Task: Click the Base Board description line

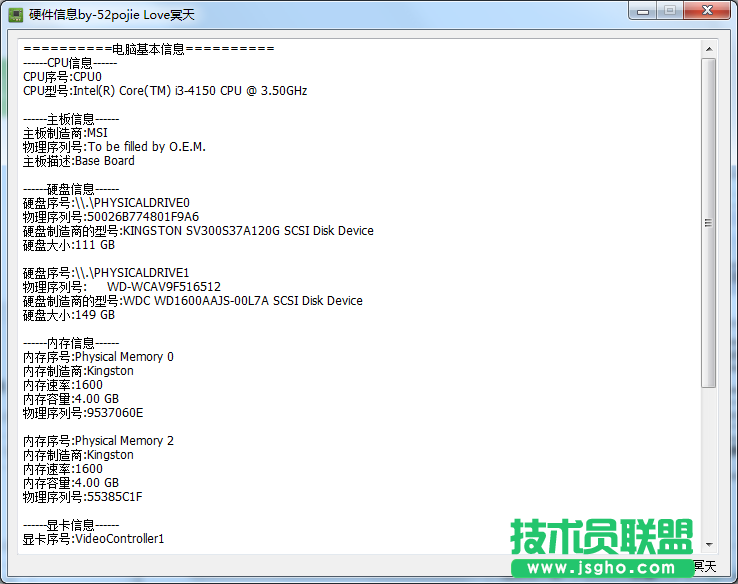Action: pyautogui.click(x=78, y=161)
